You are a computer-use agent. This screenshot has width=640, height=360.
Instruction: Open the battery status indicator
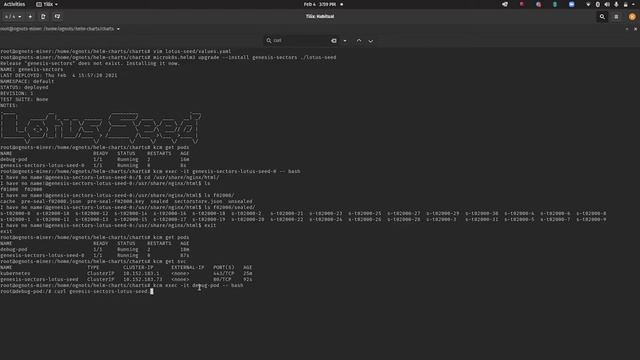click(x=625, y=4)
